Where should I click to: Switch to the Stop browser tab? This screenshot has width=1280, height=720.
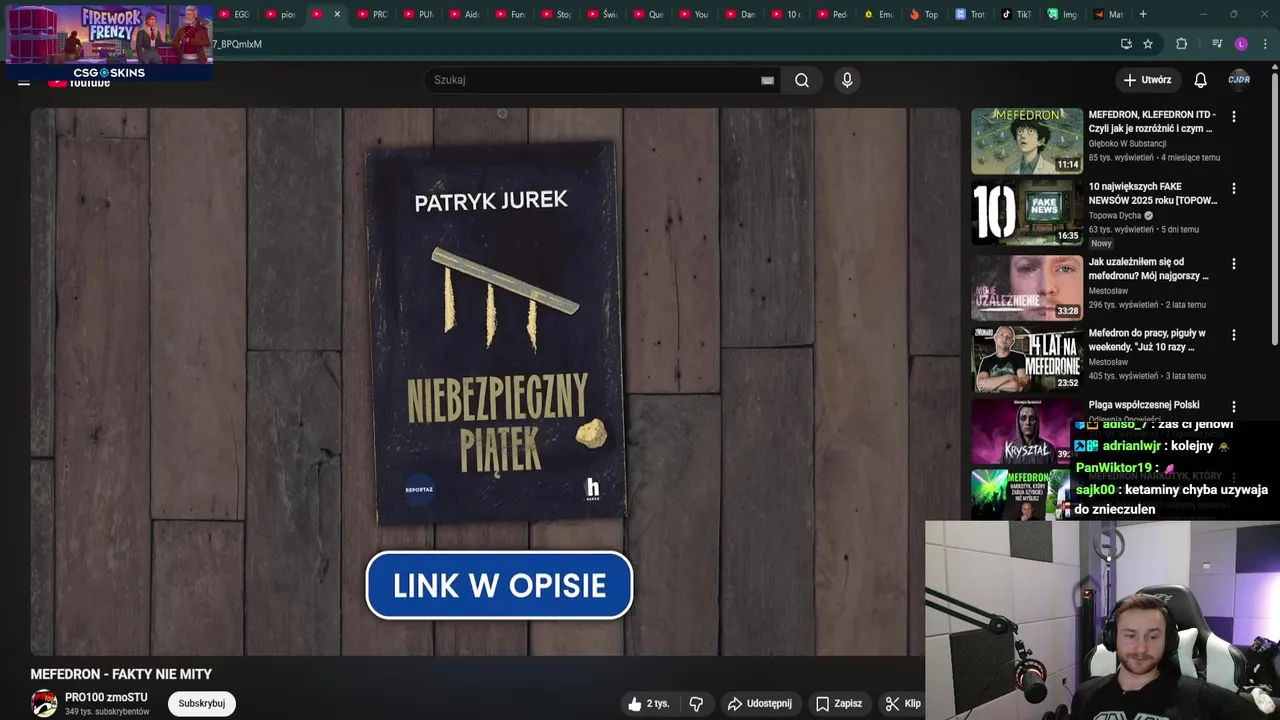pos(556,14)
